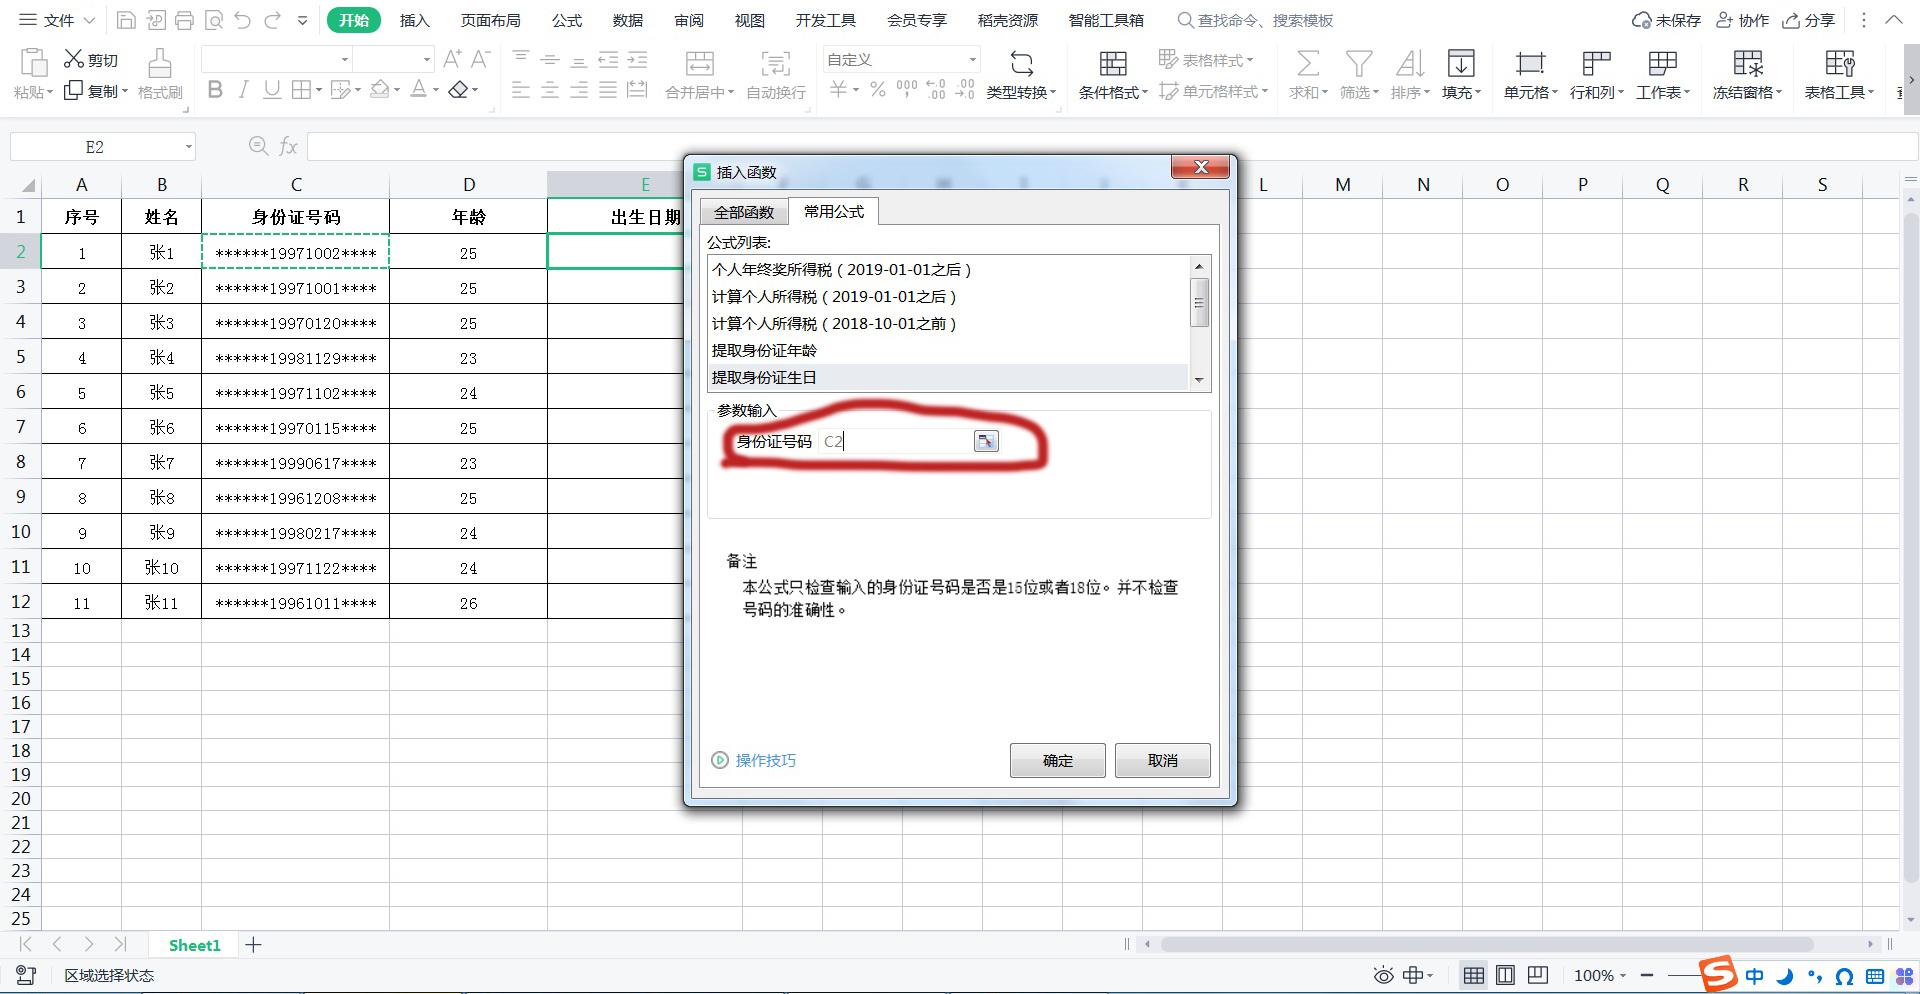Click the 身份证号码 input field

tap(895, 441)
